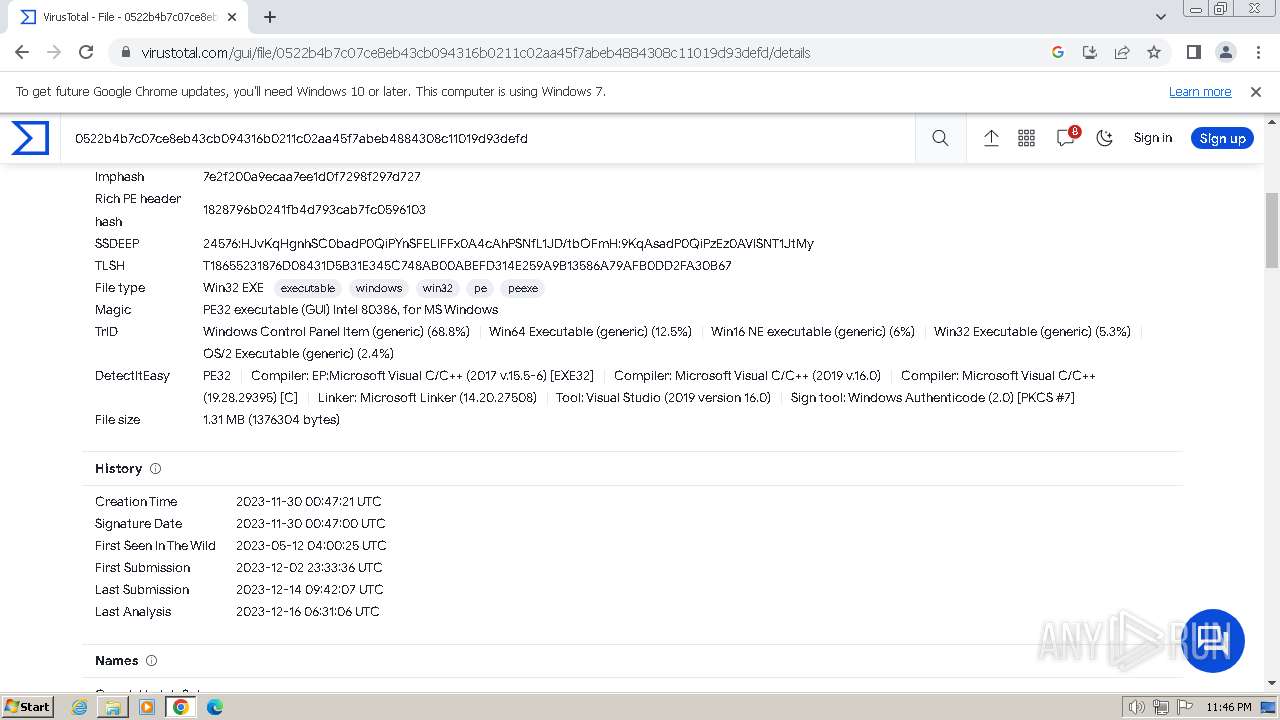Open Microsoft Edge from taskbar
The image size is (1280, 720).
pos(215,707)
